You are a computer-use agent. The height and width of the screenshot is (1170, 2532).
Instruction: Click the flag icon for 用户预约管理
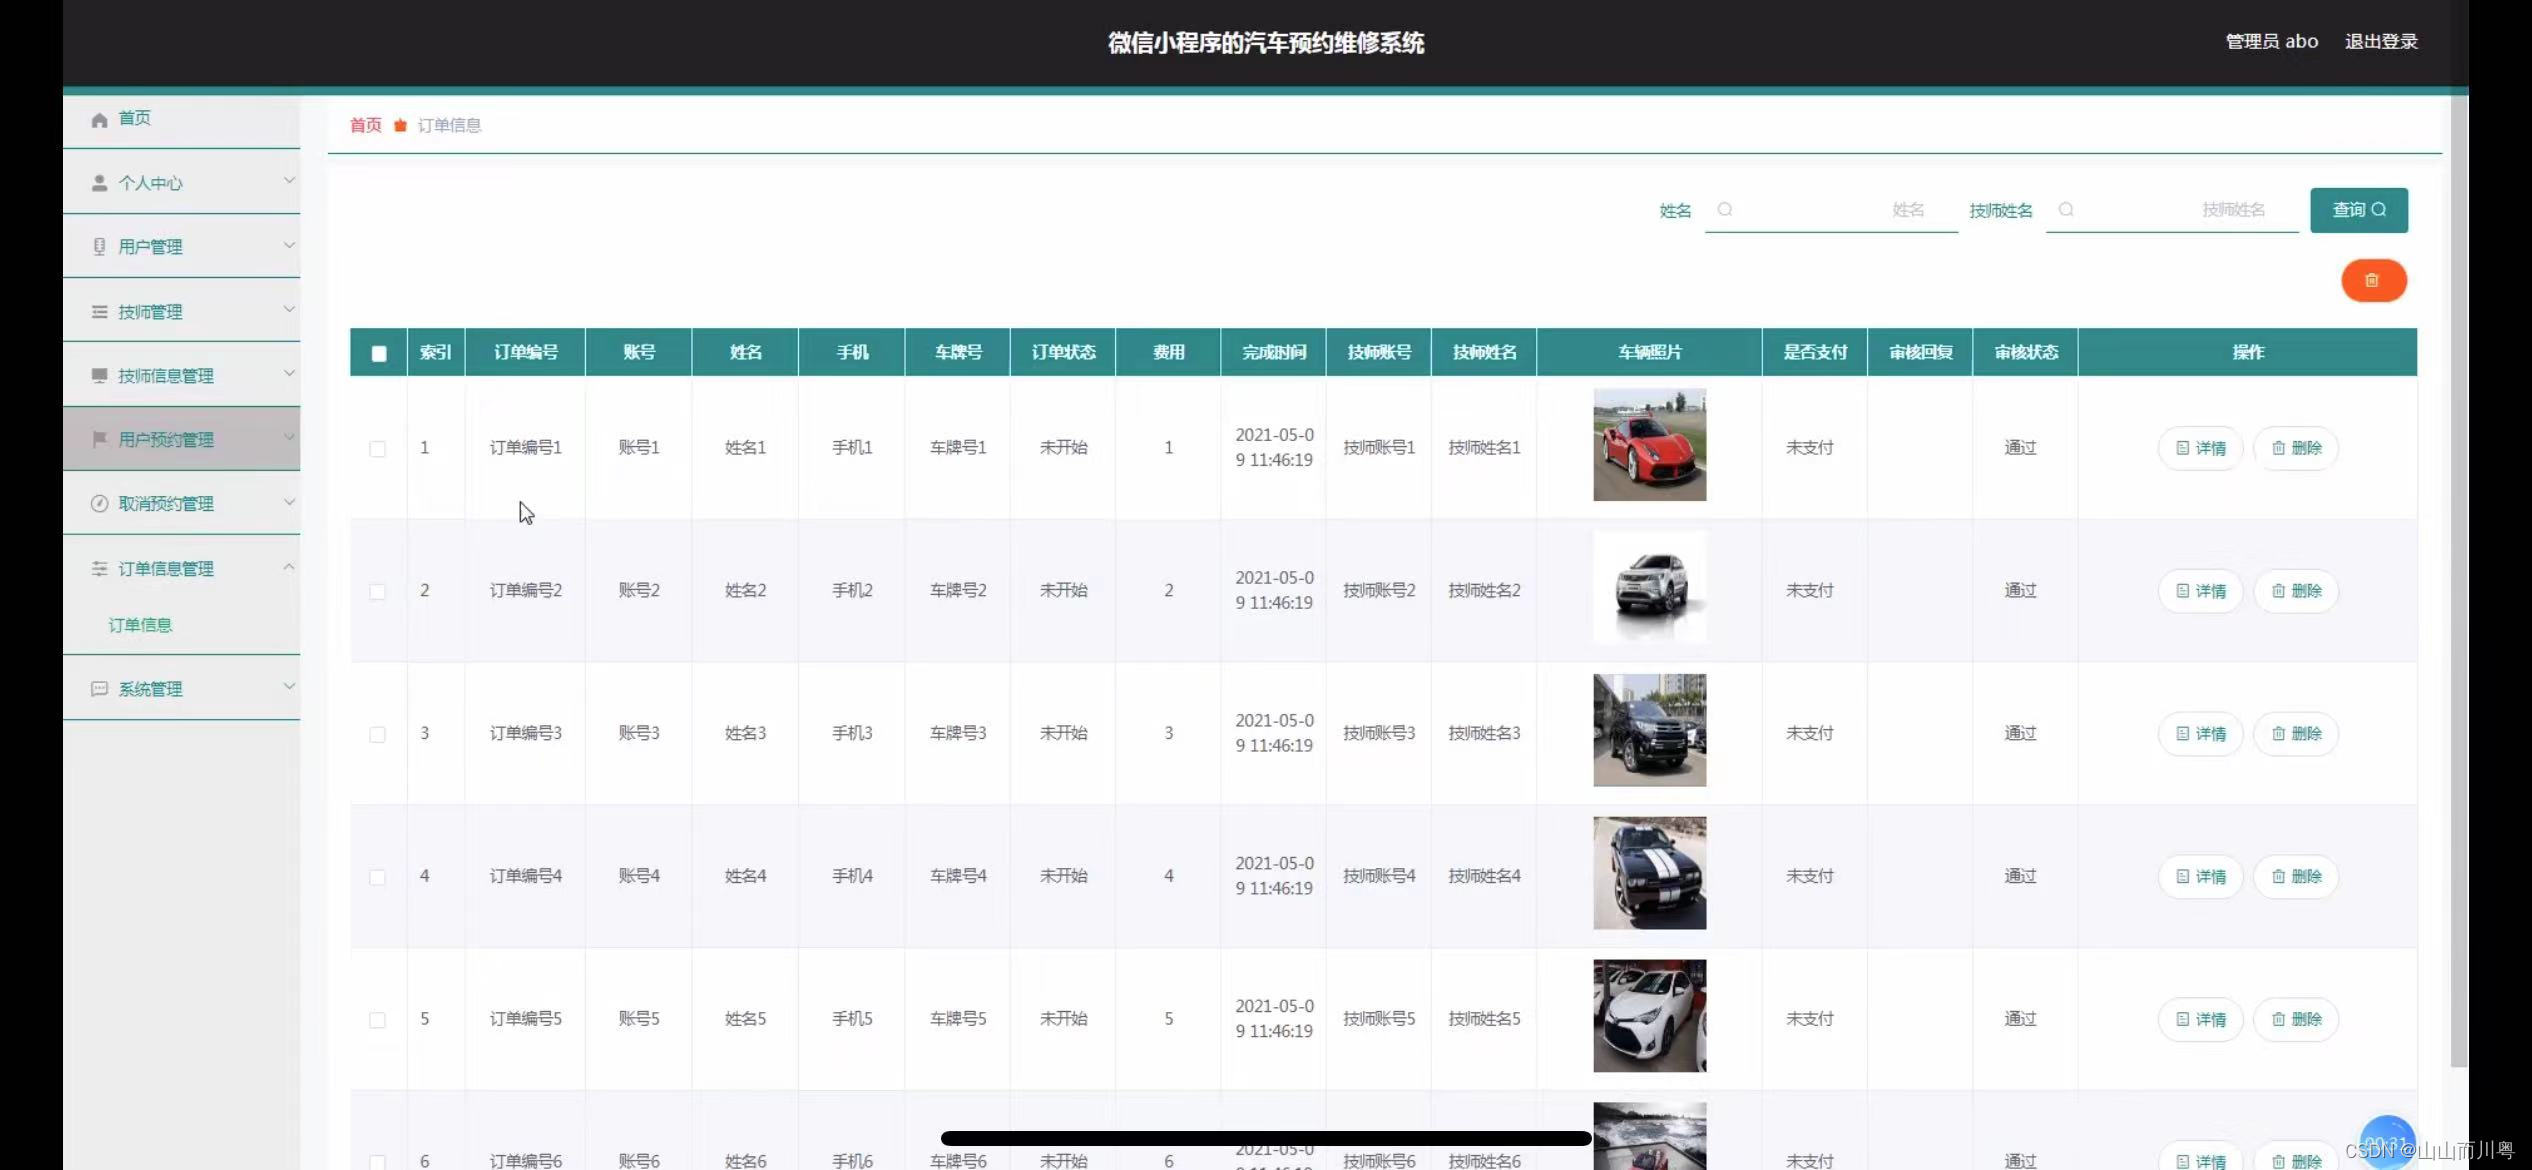99,439
